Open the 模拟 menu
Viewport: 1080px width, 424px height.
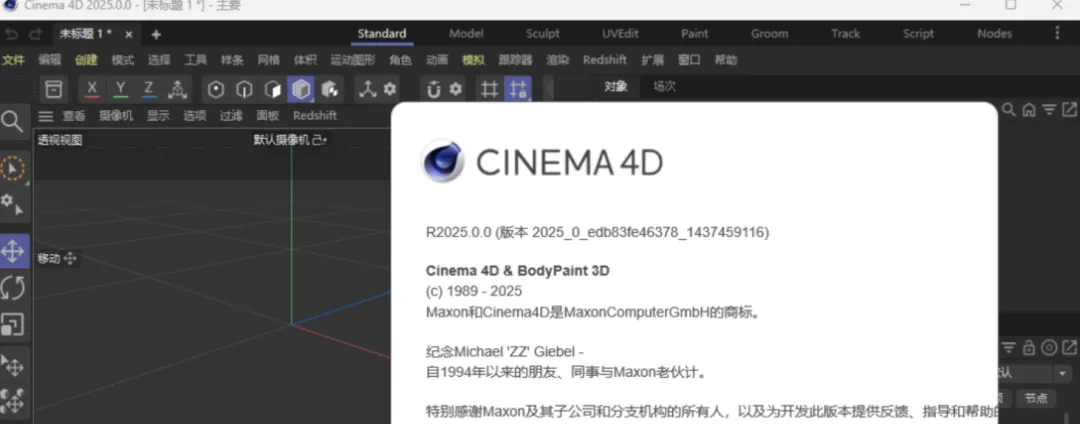pos(473,60)
